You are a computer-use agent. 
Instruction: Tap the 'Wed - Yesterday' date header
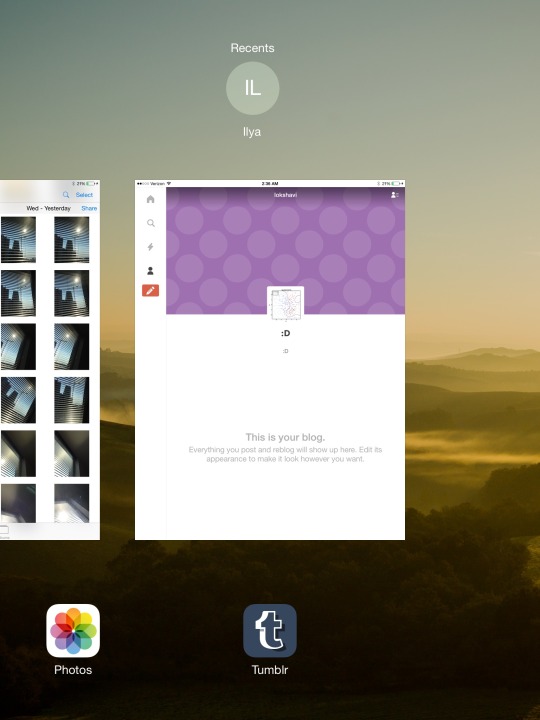[x=49, y=208]
